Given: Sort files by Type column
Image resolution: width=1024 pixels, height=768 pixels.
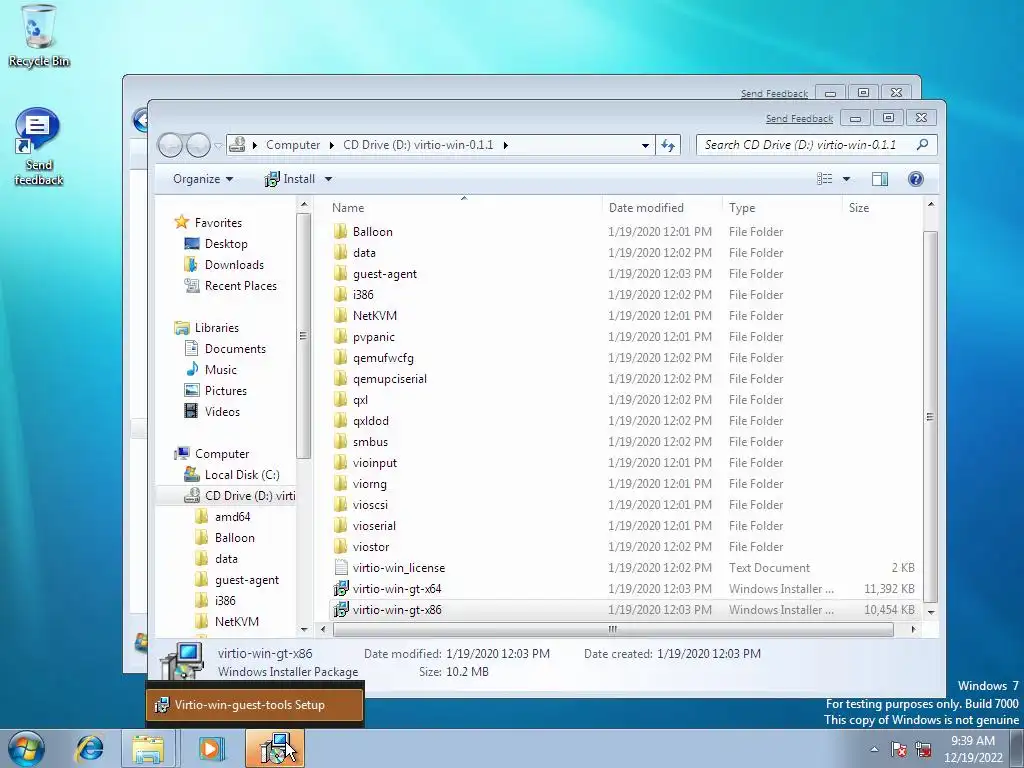Looking at the screenshot, I should (782, 208).
